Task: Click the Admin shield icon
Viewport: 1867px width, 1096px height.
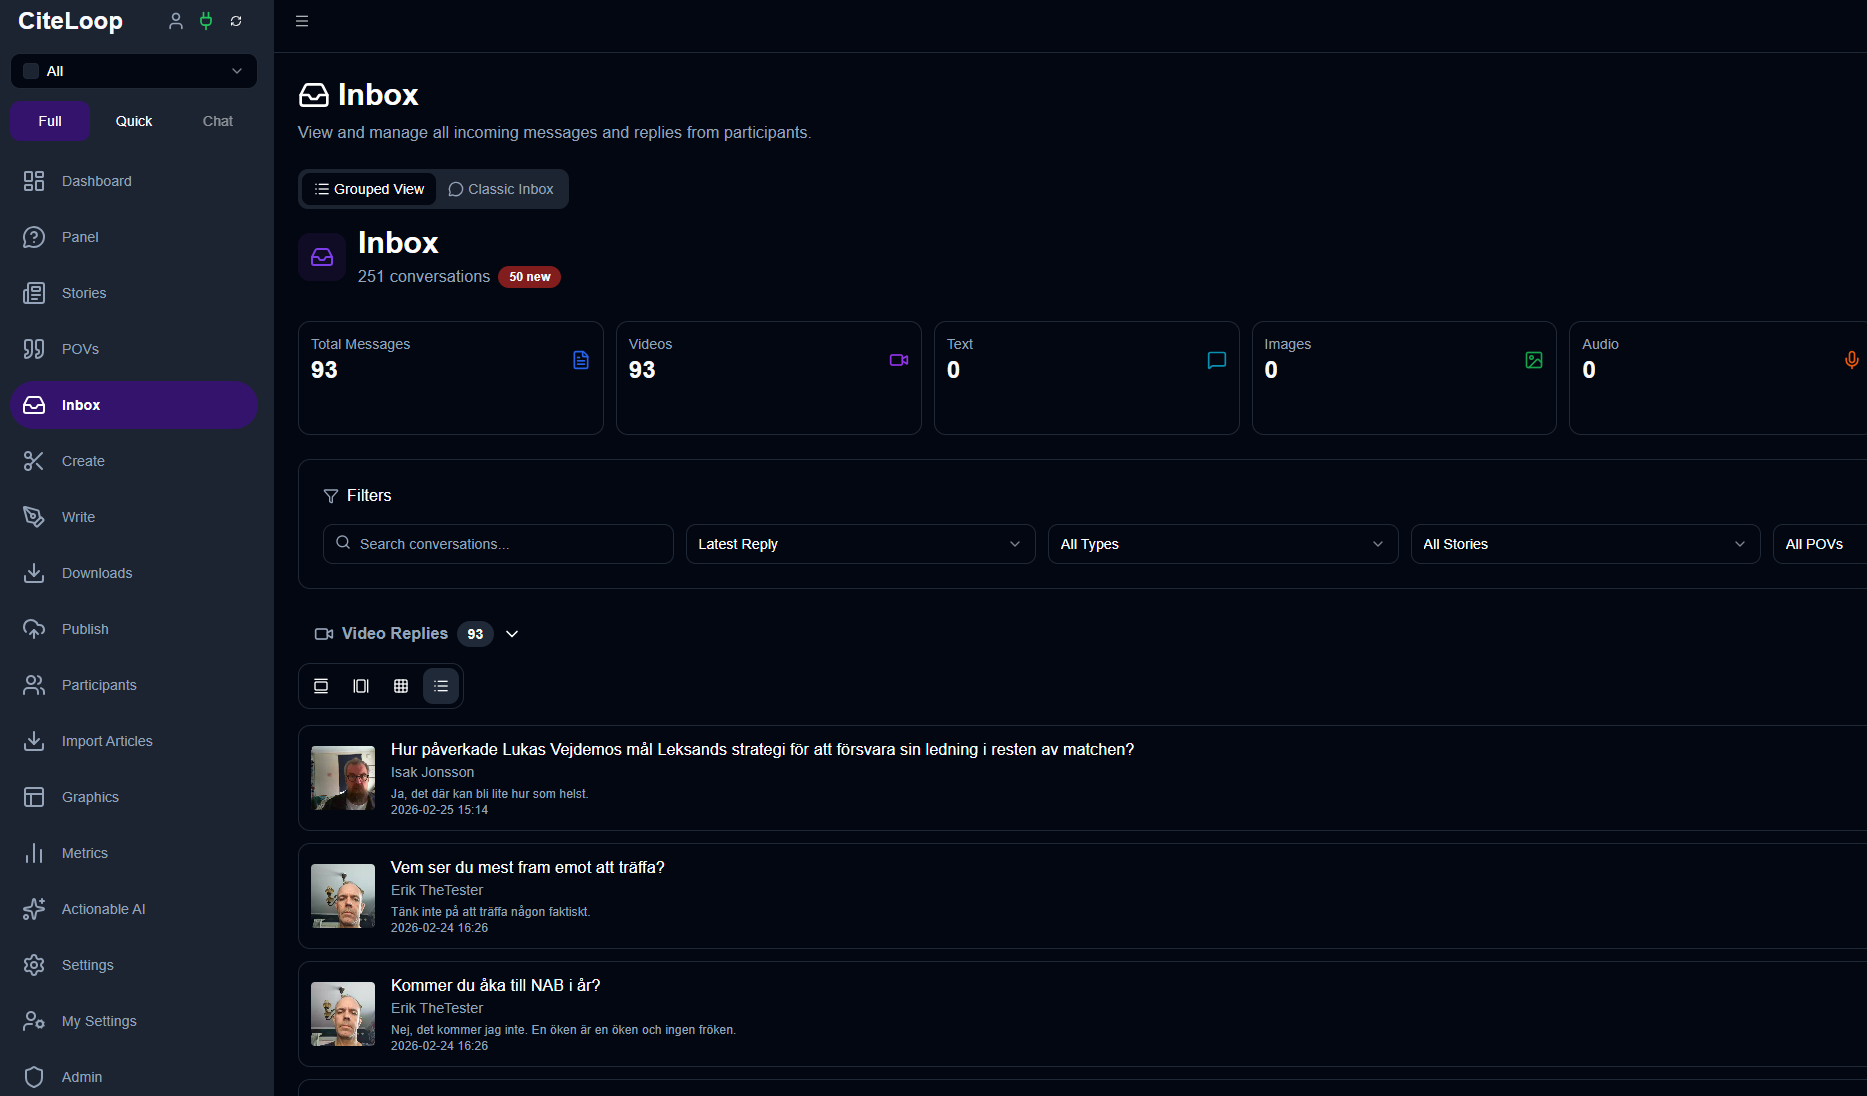Action: tap(34, 1077)
